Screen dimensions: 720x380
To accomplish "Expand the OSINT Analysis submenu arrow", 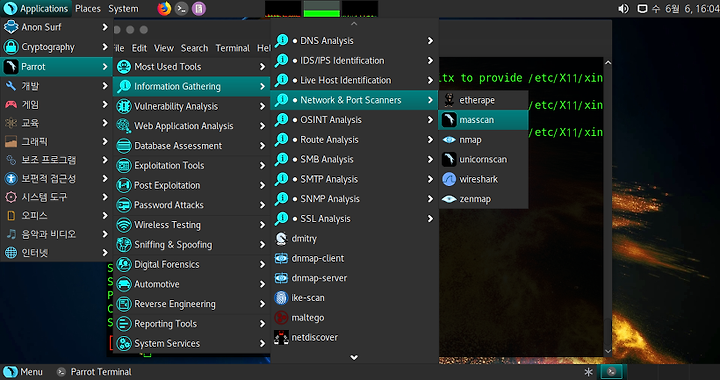I will pos(430,120).
